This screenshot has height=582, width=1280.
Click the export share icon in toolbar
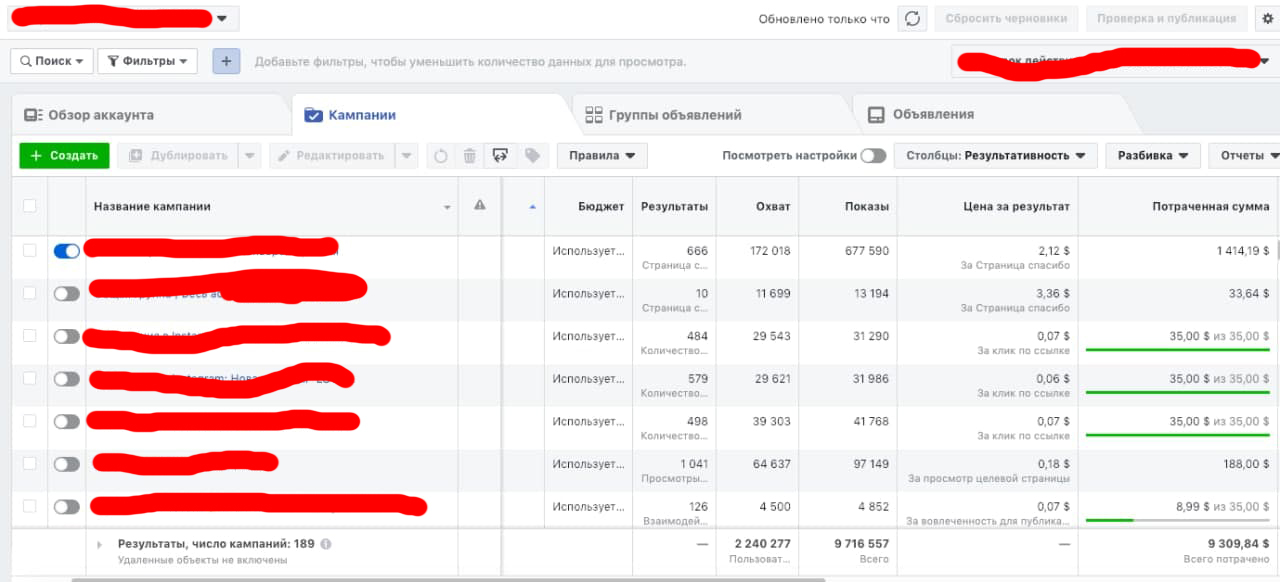[x=501, y=156]
